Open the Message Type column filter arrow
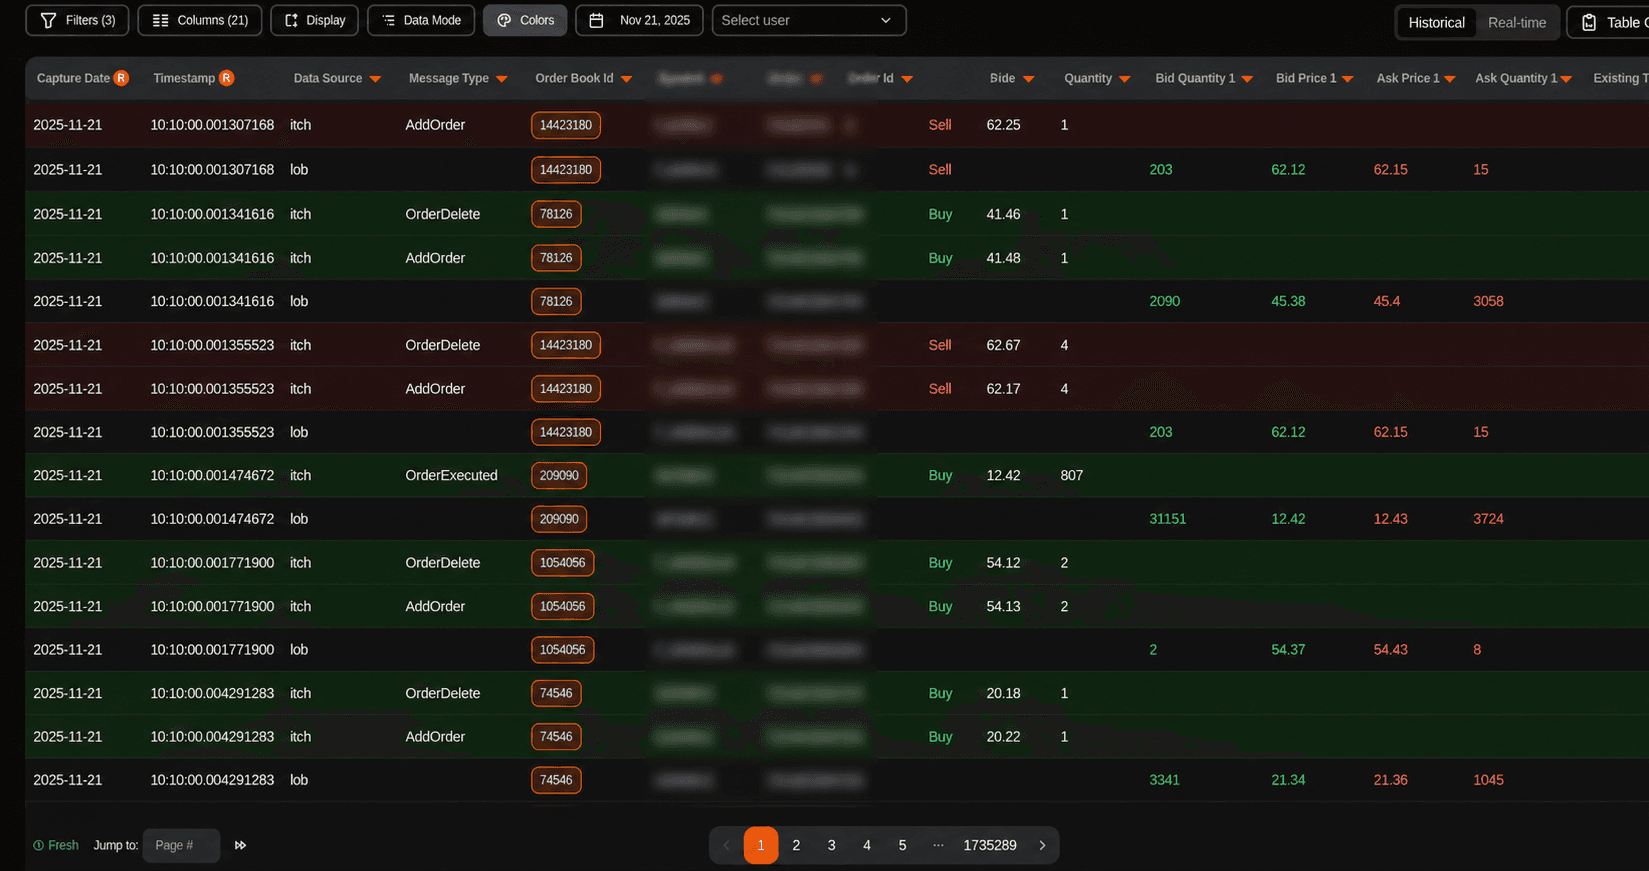This screenshot has width=1649, height=871. coord(501,79)
